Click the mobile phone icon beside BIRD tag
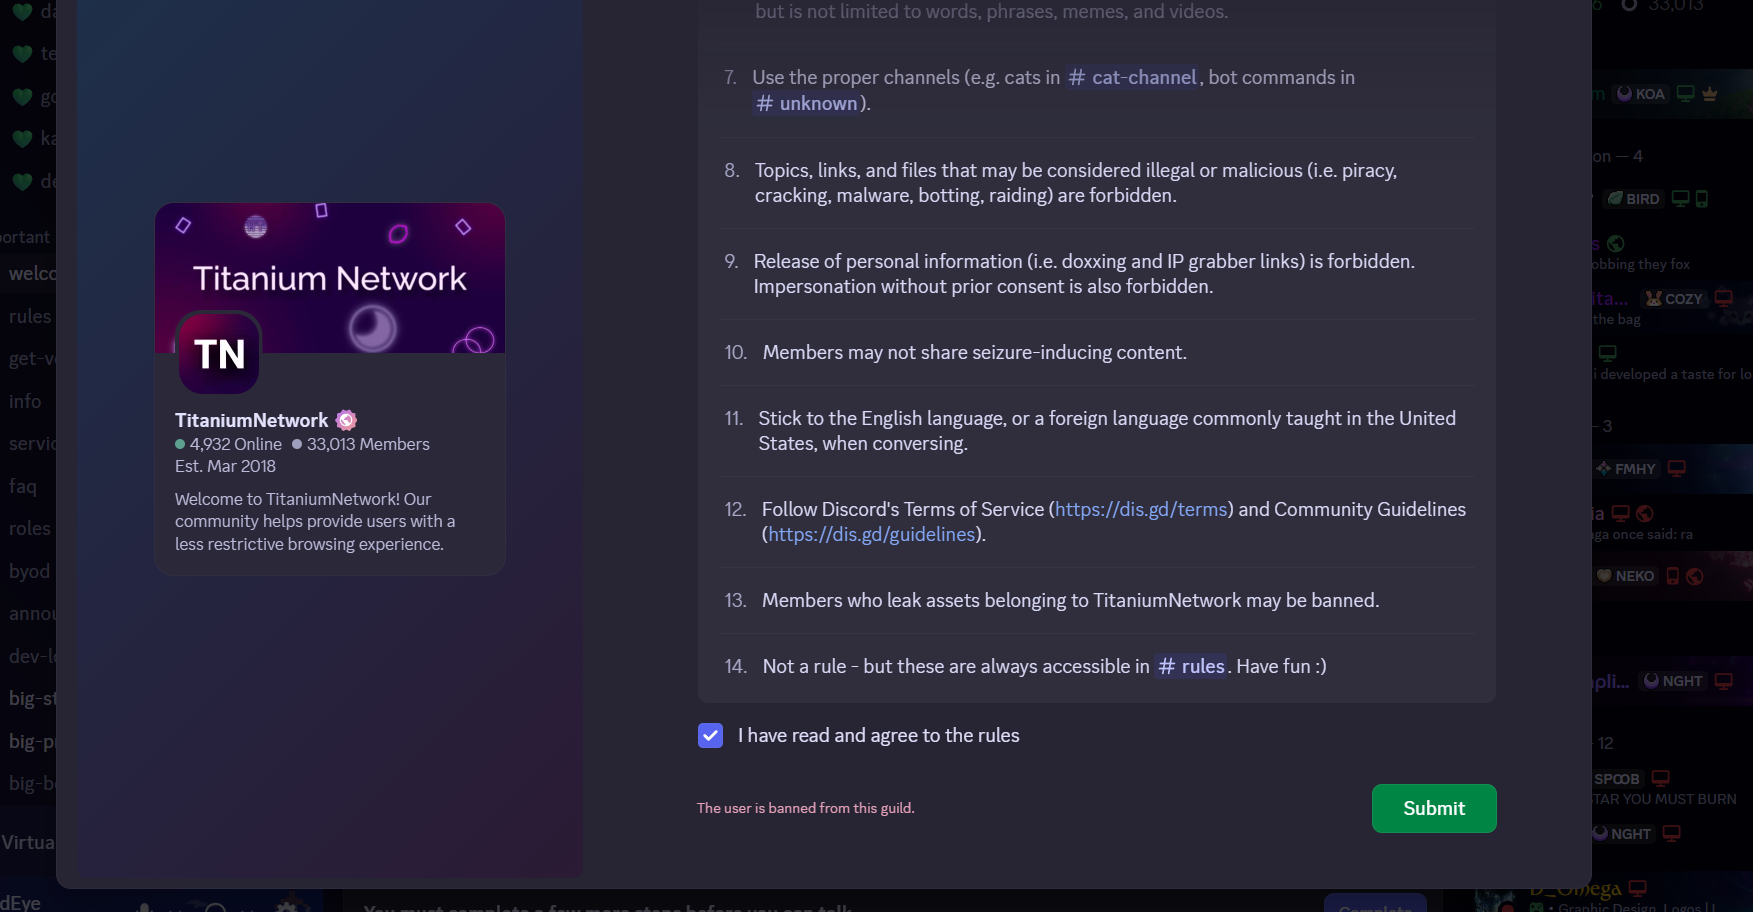The width and height of the screenshot is (1753, 912). pyautogui.click(x=1702, y=199)
